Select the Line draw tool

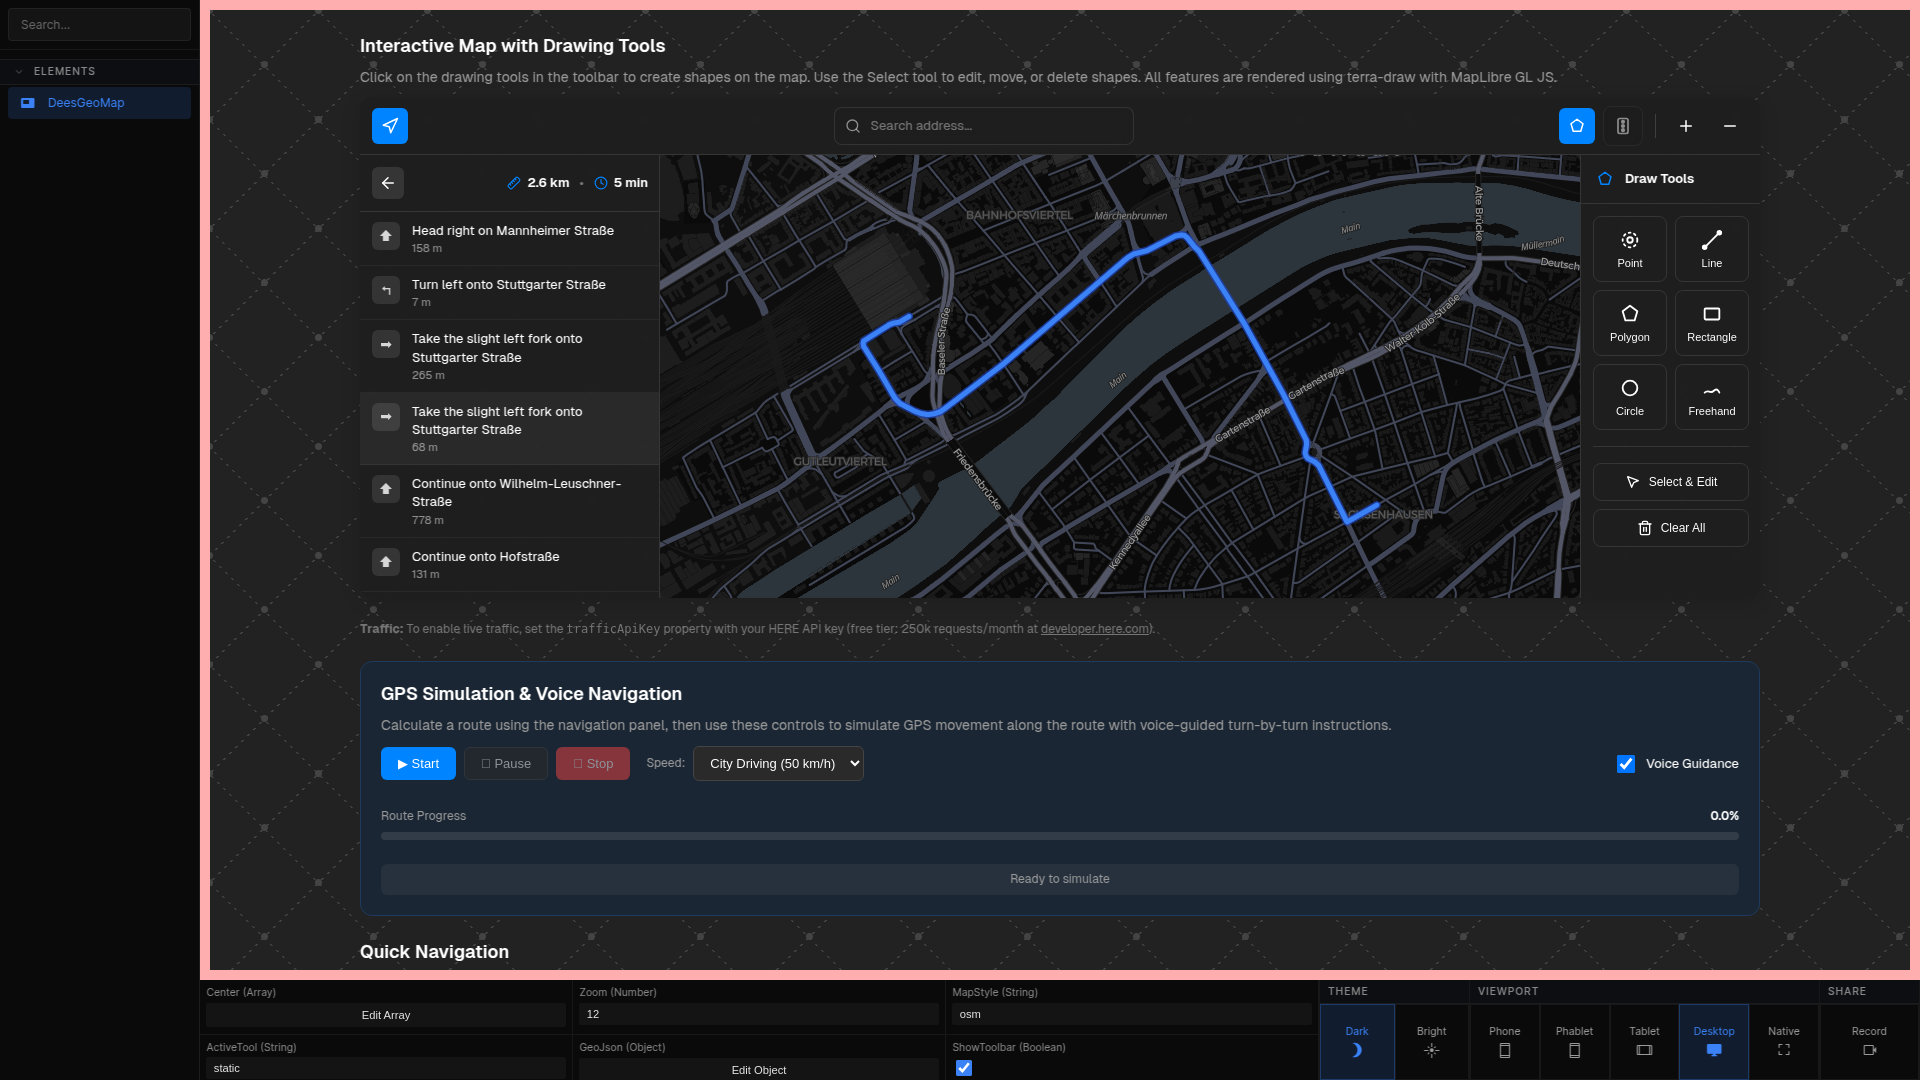(1711, 249)
